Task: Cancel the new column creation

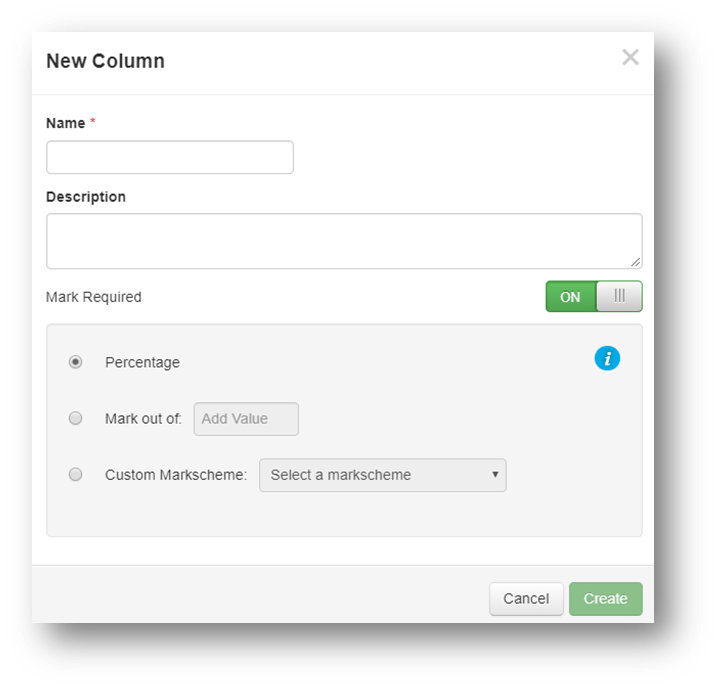Action: pos(526,599)
